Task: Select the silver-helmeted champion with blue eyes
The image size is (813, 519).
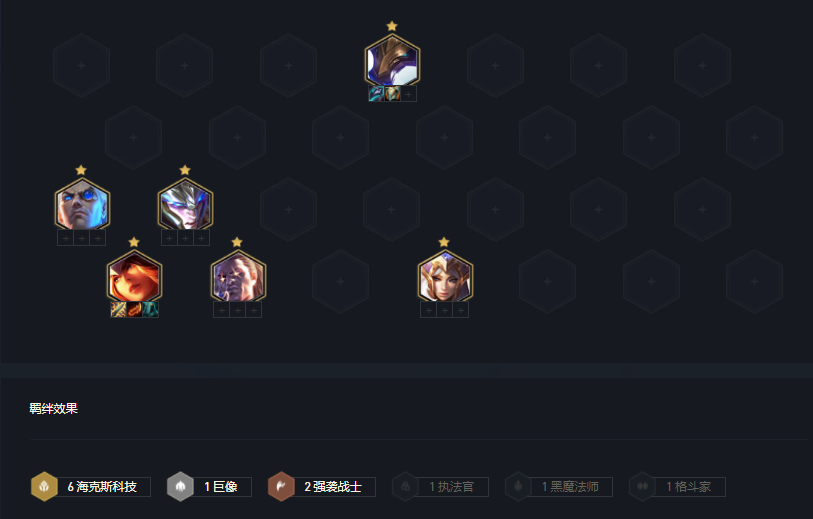Action: (186, 205)
